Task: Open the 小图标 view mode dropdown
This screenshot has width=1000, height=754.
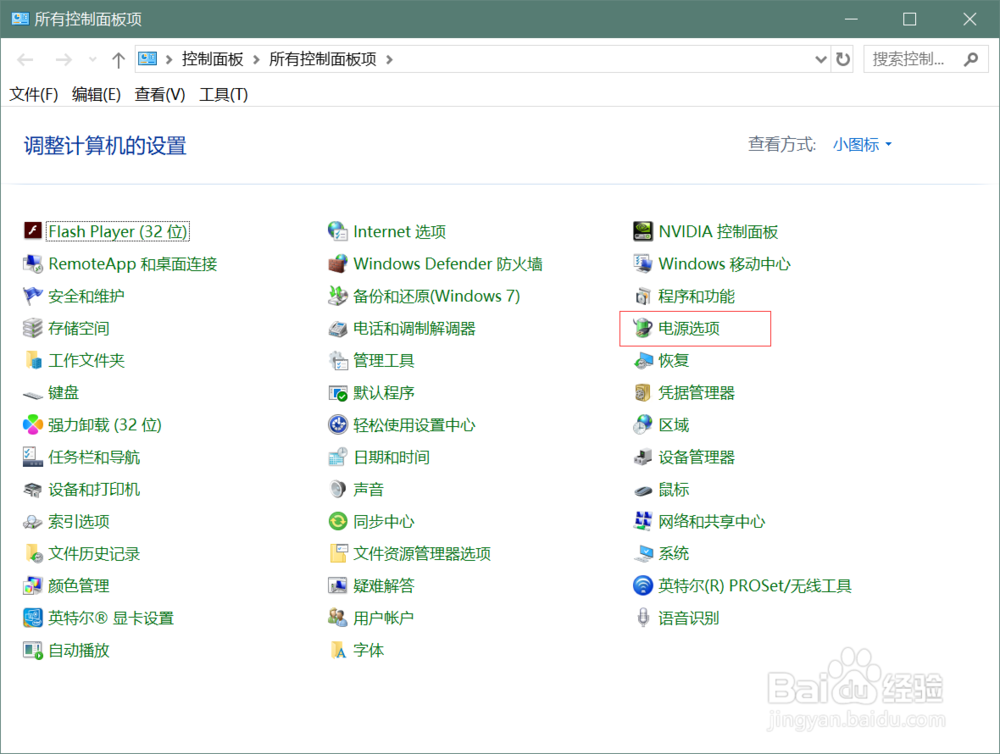Action: point(860,144)
